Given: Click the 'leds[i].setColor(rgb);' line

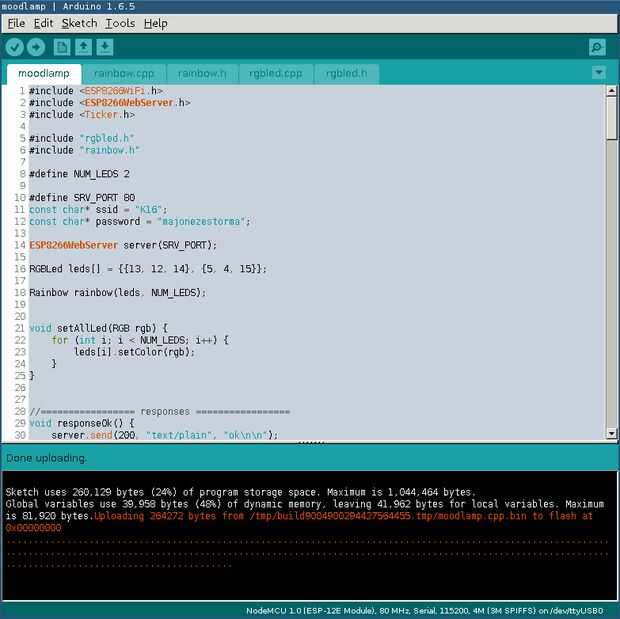Looking at the screenshot, I should pos(134,352).
